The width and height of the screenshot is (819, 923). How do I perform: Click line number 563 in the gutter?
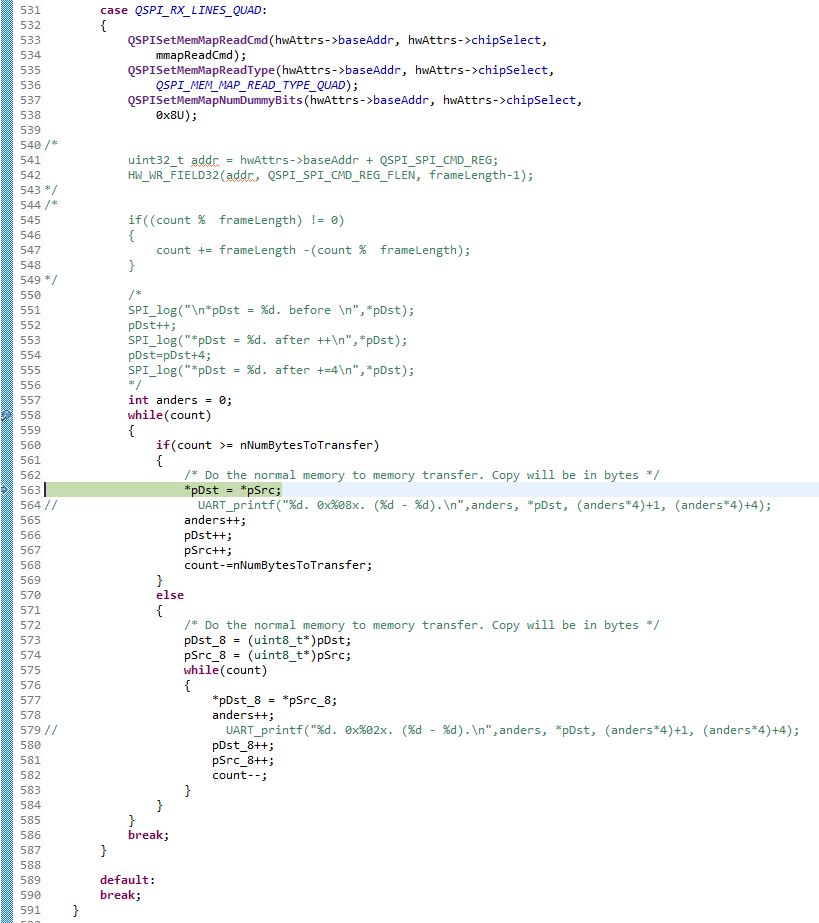[x=30, y=490]
